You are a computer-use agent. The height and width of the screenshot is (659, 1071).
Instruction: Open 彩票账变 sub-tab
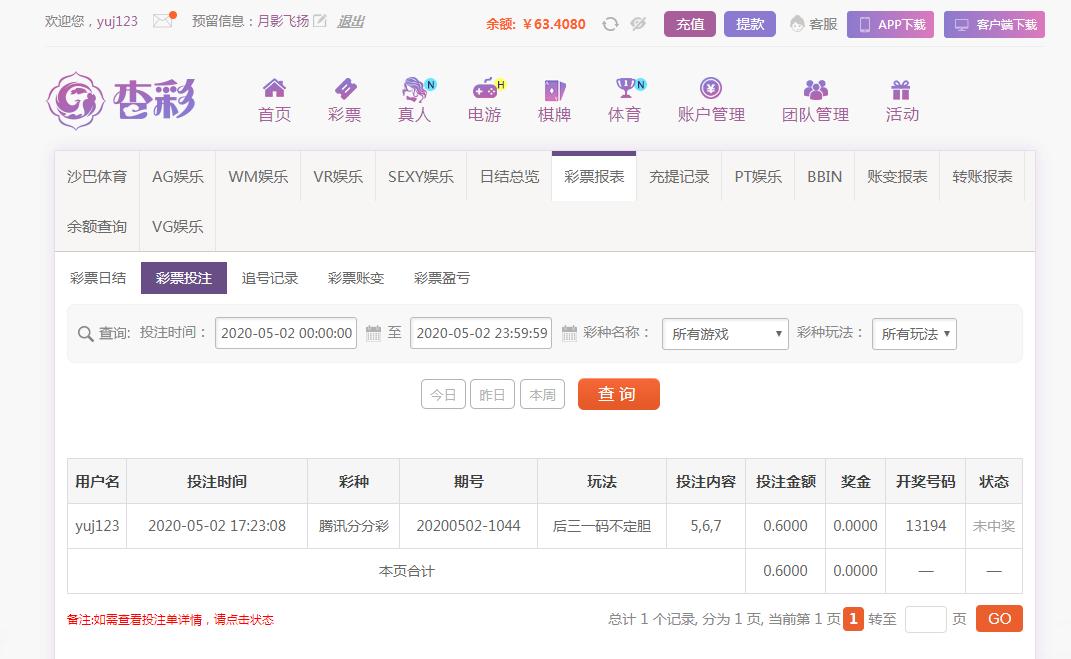tap(356, 278)
